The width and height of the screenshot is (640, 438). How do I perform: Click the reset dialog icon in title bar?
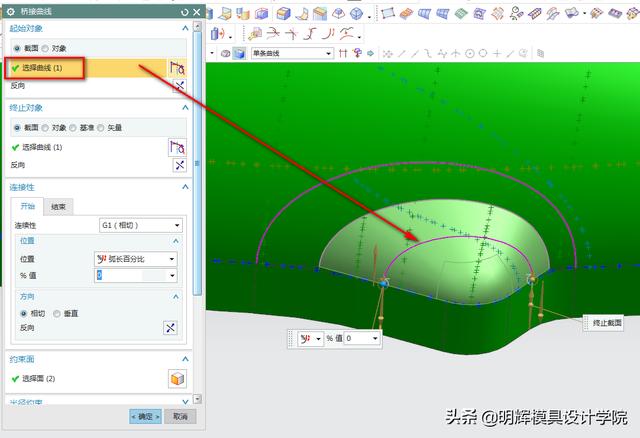185,12
